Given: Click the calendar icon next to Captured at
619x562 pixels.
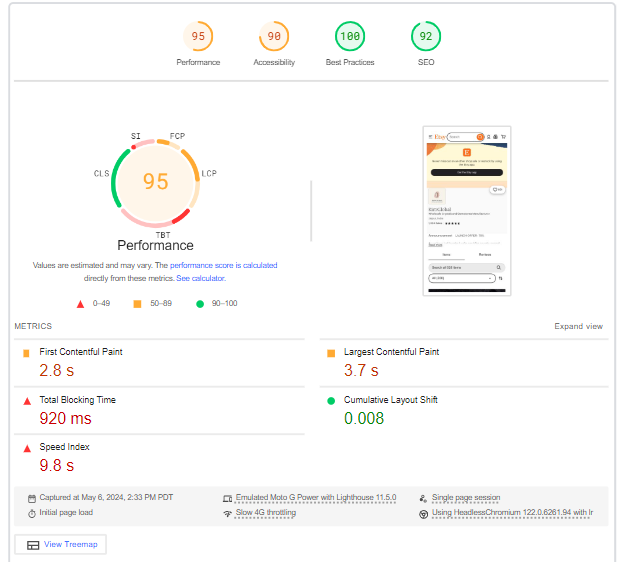Looking at the screenshot, I should pos(32,499).
